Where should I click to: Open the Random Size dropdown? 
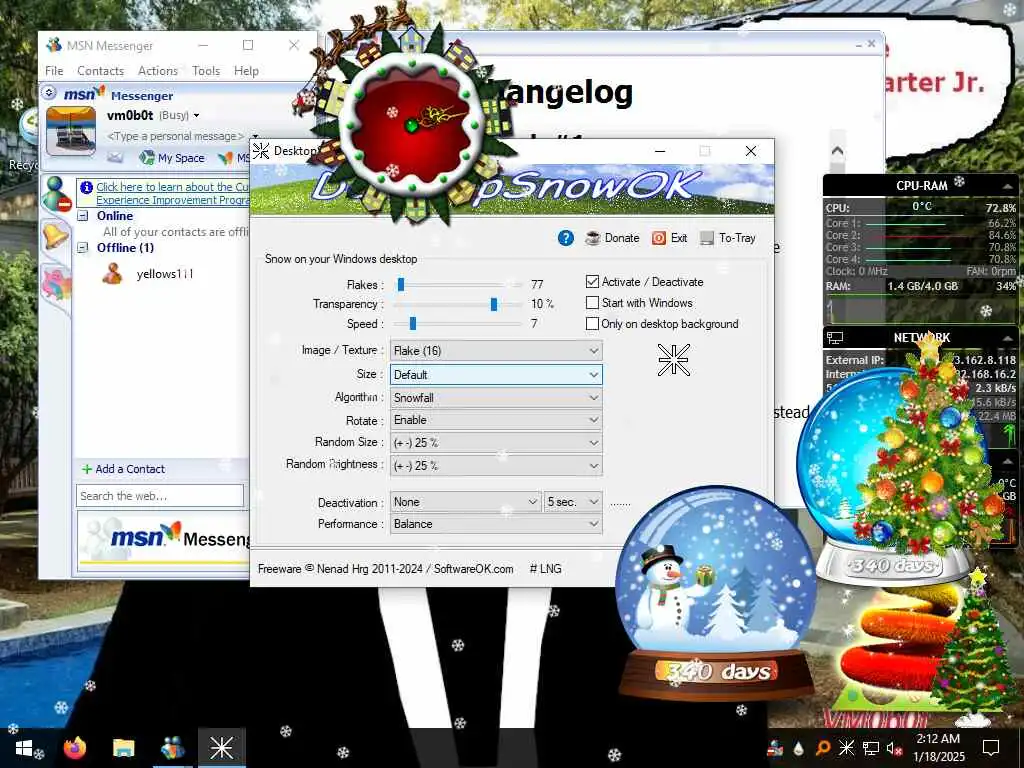(x=496, y=443)
